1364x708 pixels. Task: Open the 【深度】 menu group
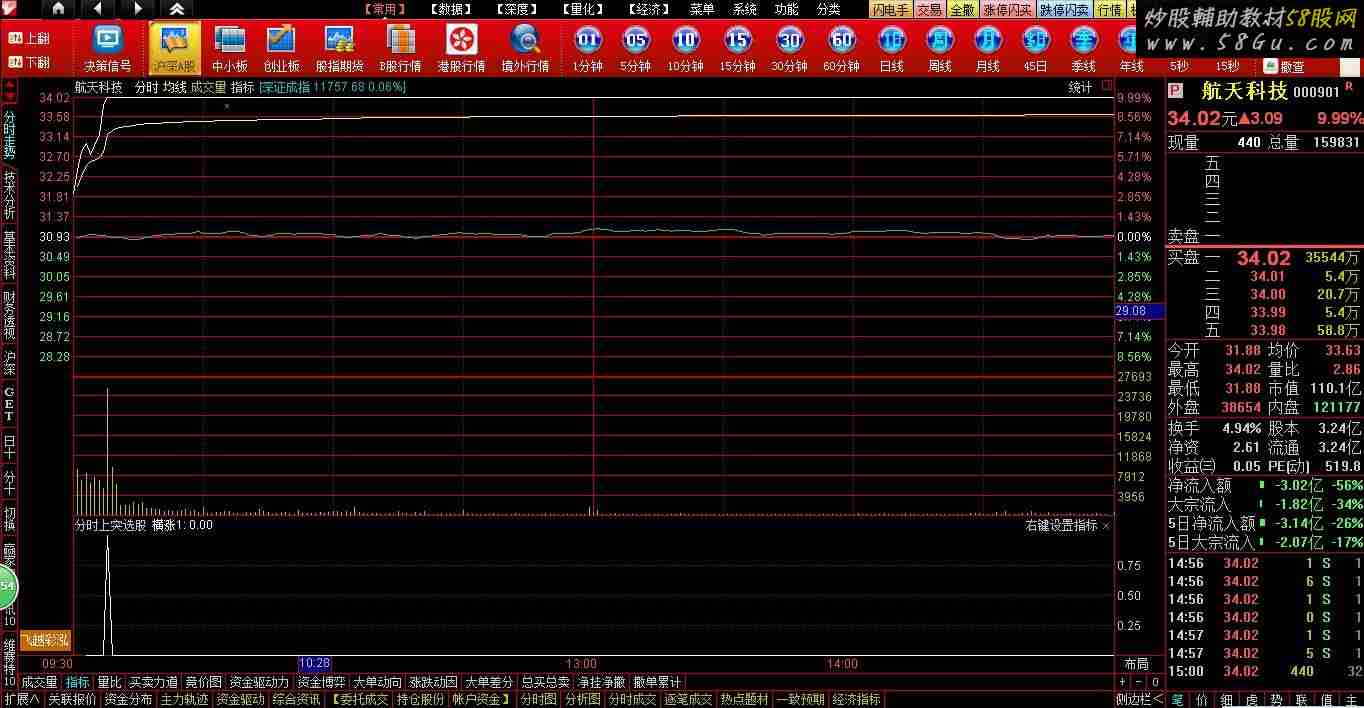point(515,9)
